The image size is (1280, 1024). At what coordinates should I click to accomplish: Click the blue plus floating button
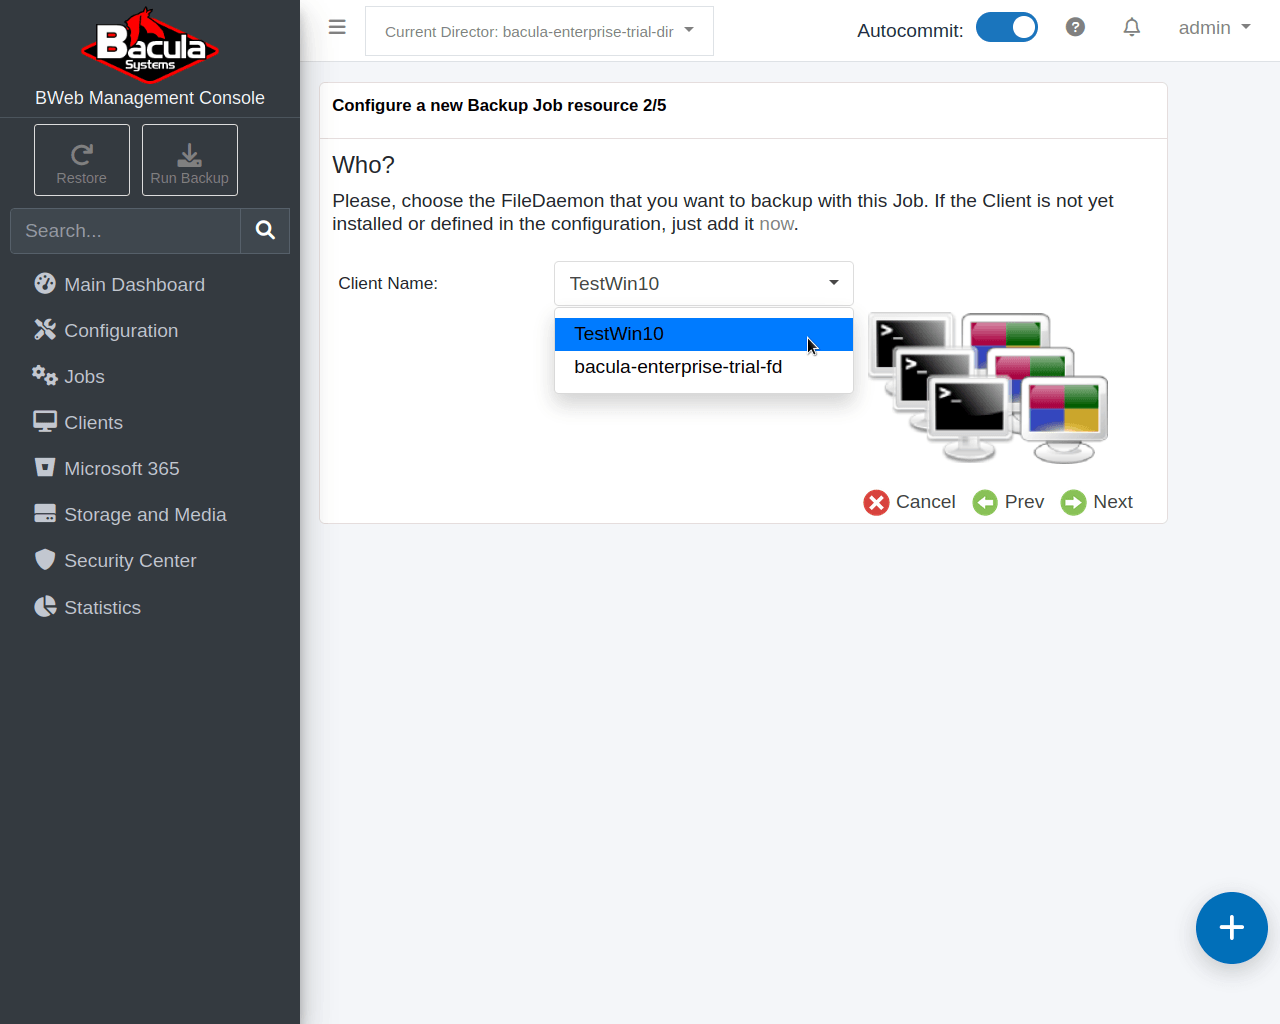(x=1232, y=928)
